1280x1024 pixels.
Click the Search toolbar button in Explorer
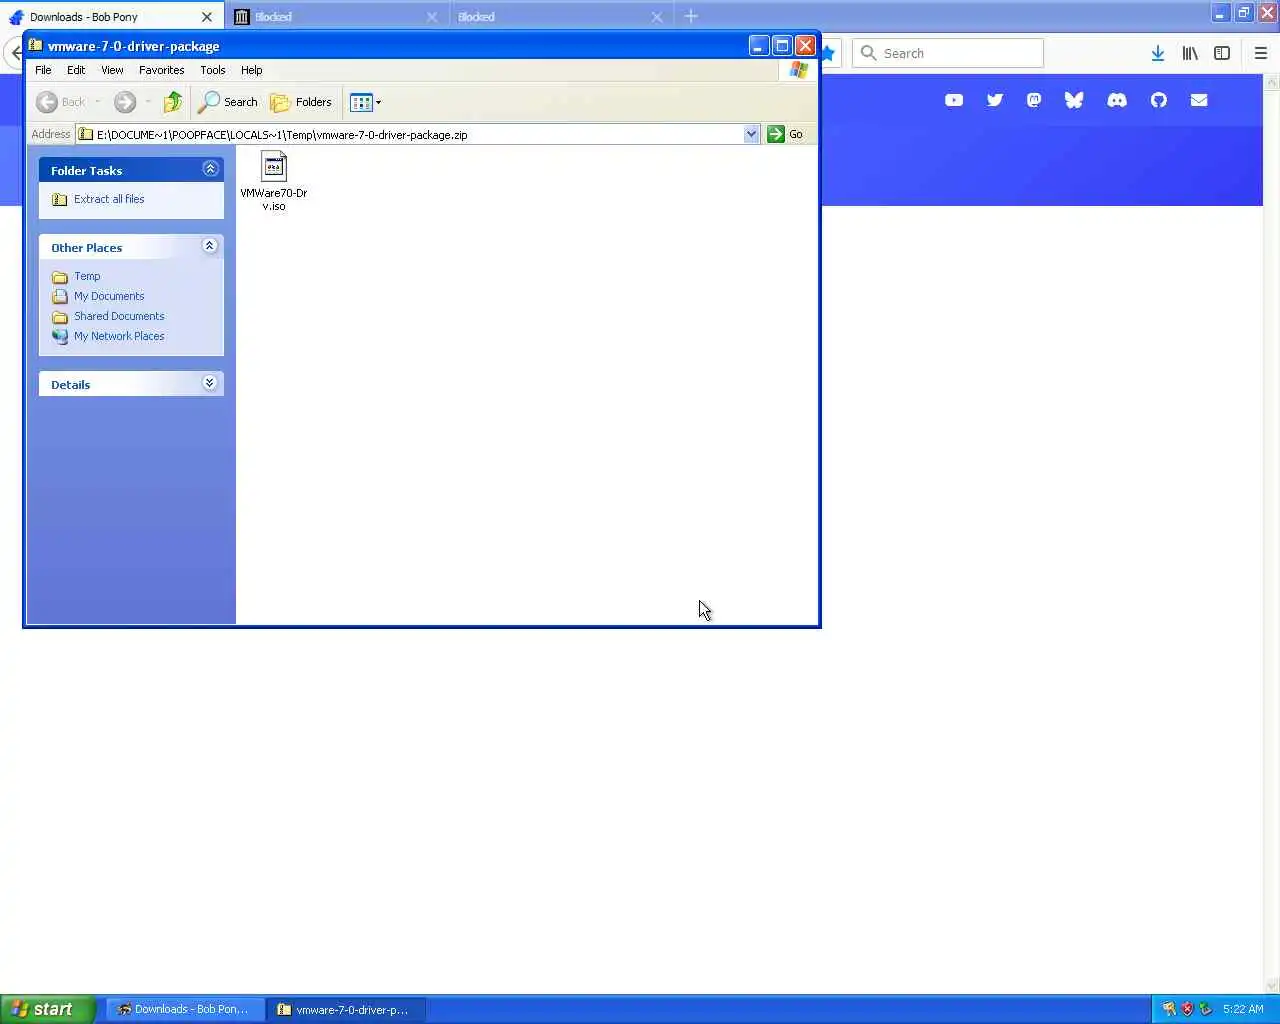tap(228, 102)
